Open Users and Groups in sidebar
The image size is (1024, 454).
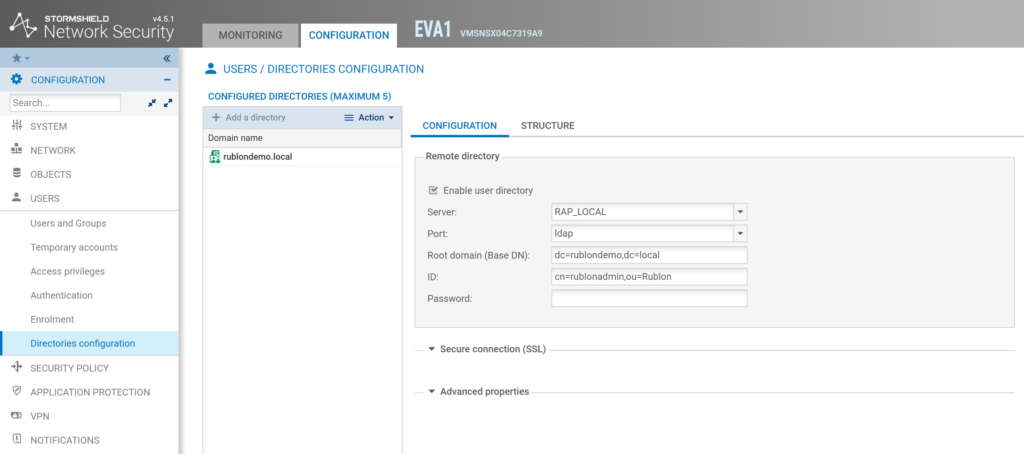pos(68,223)
